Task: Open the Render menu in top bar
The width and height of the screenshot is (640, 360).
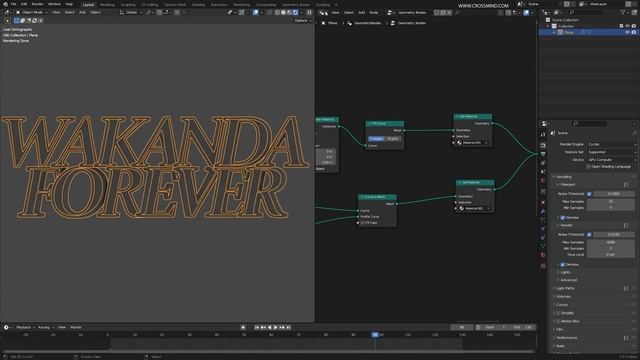Action: point(37,4)
